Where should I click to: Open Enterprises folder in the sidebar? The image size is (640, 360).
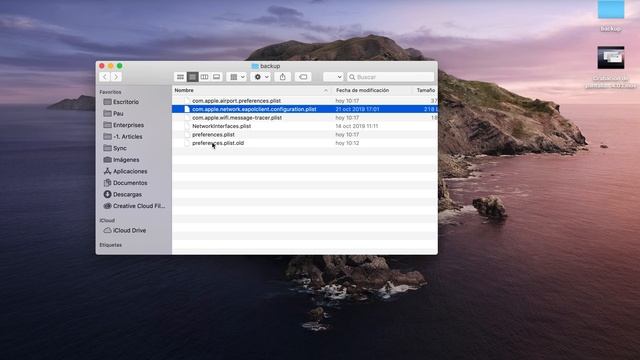pos(128,125)
